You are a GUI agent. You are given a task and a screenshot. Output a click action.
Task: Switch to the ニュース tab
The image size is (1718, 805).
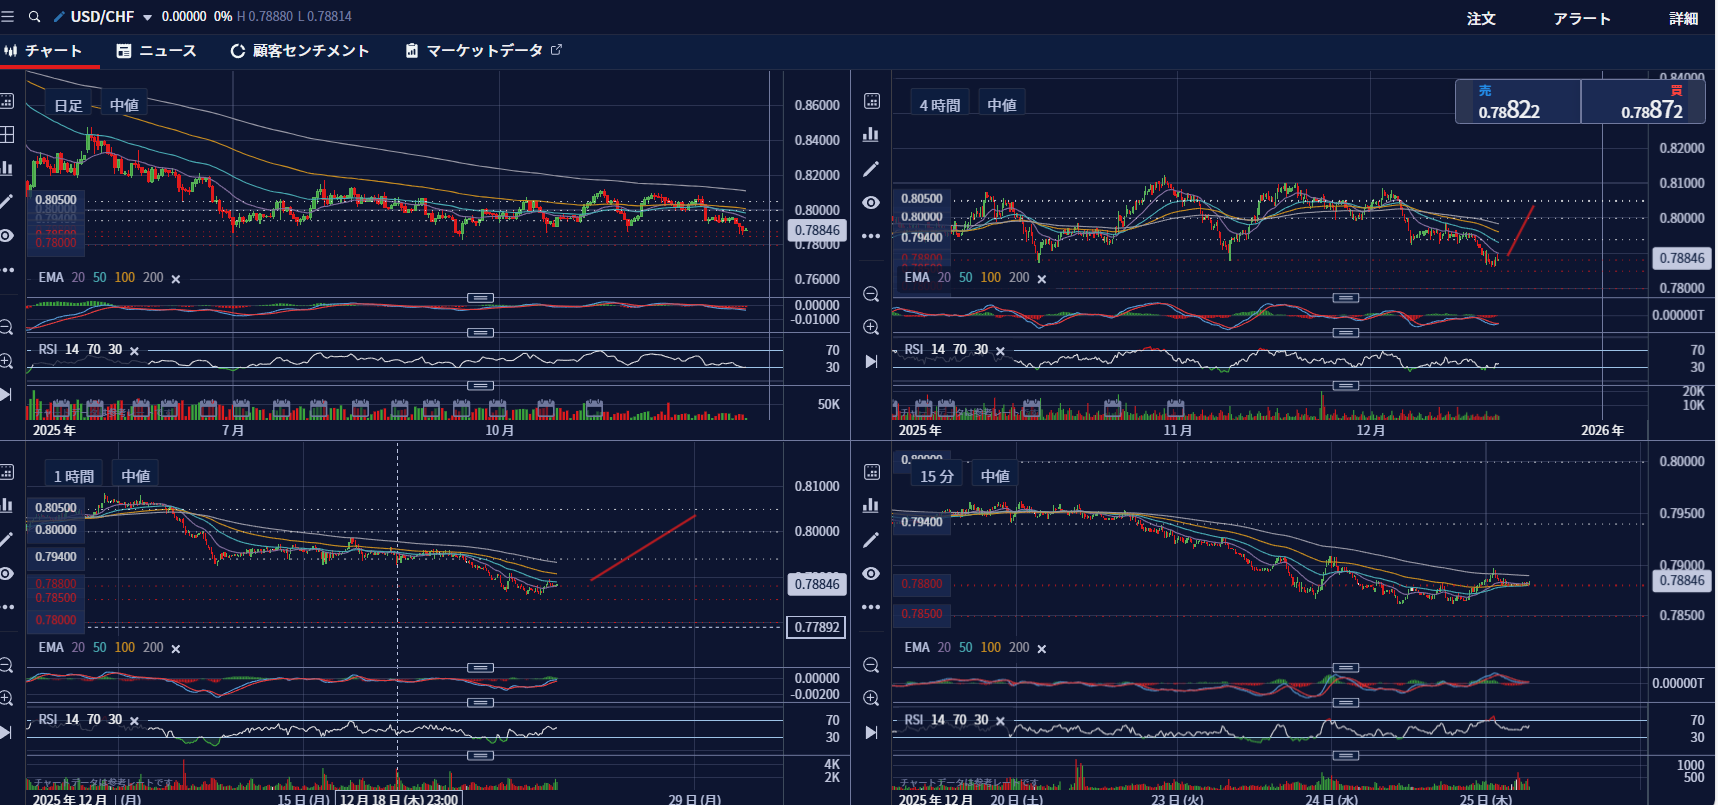click(157, 51)
